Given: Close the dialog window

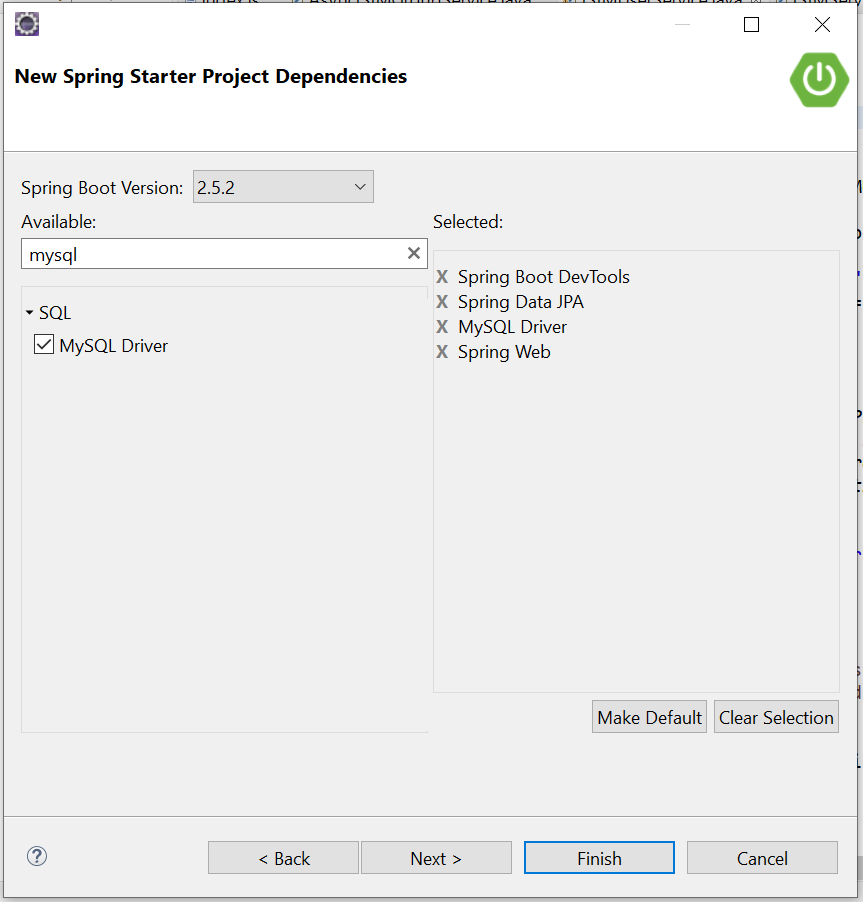Looking at the screenshot, I should [822, 25].
